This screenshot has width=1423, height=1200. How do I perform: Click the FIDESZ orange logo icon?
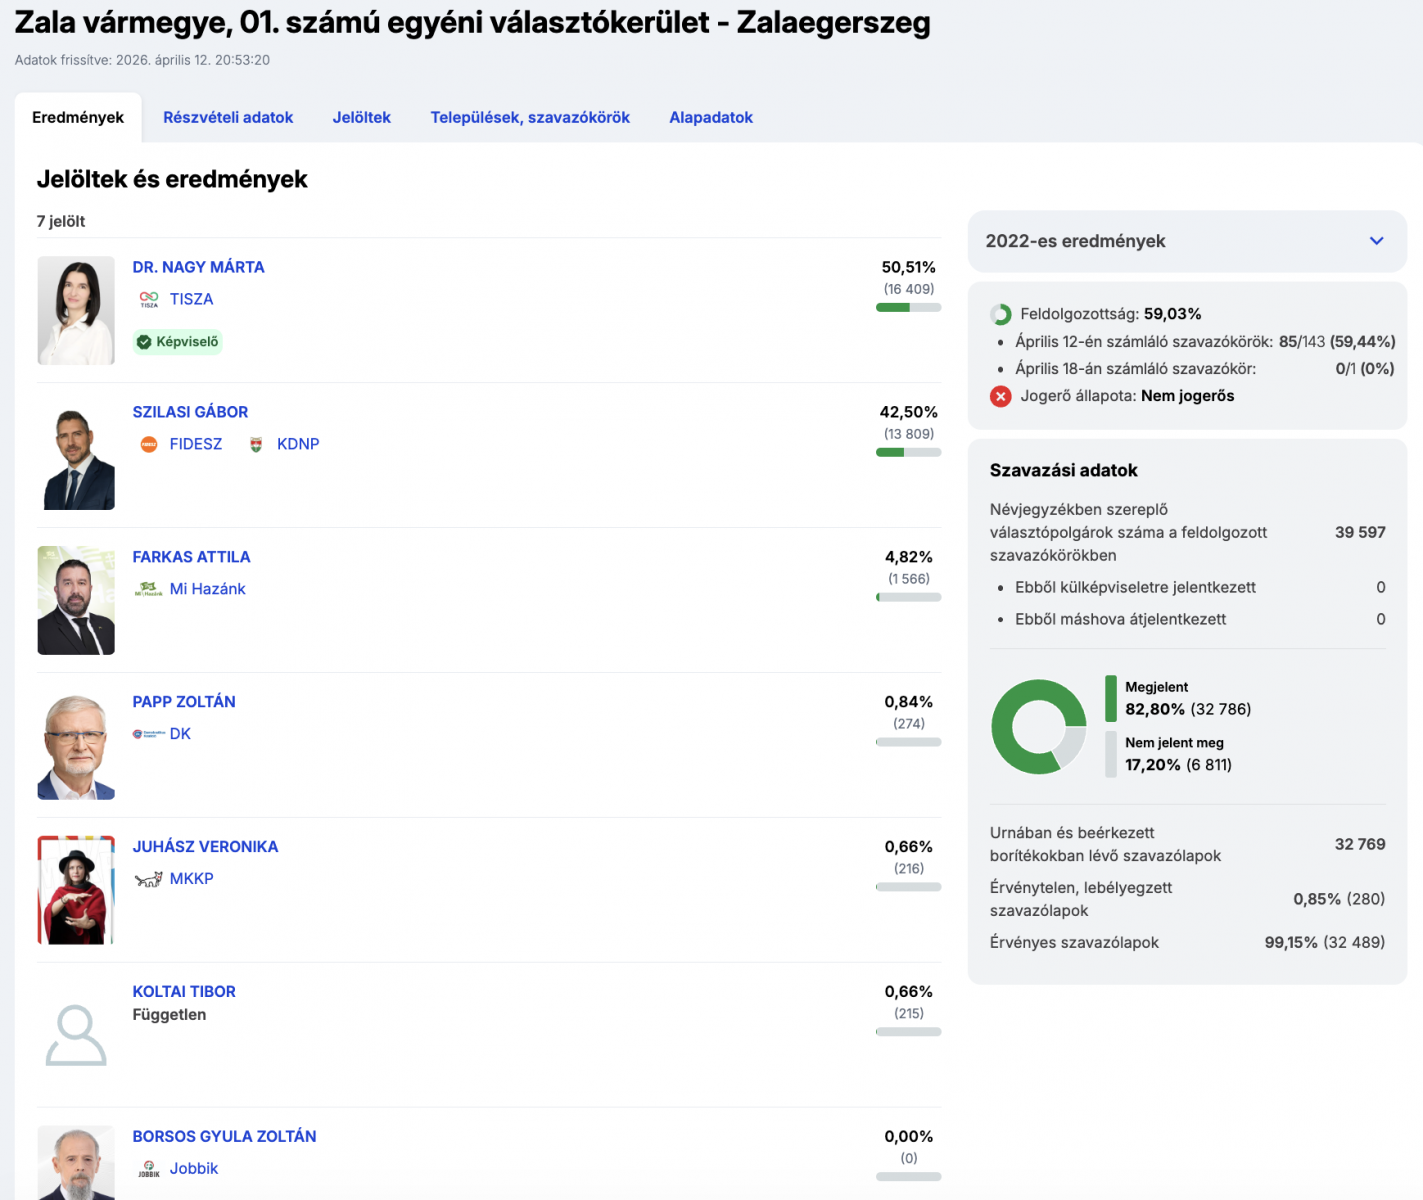pyautogui.click(x=149, y=444)
